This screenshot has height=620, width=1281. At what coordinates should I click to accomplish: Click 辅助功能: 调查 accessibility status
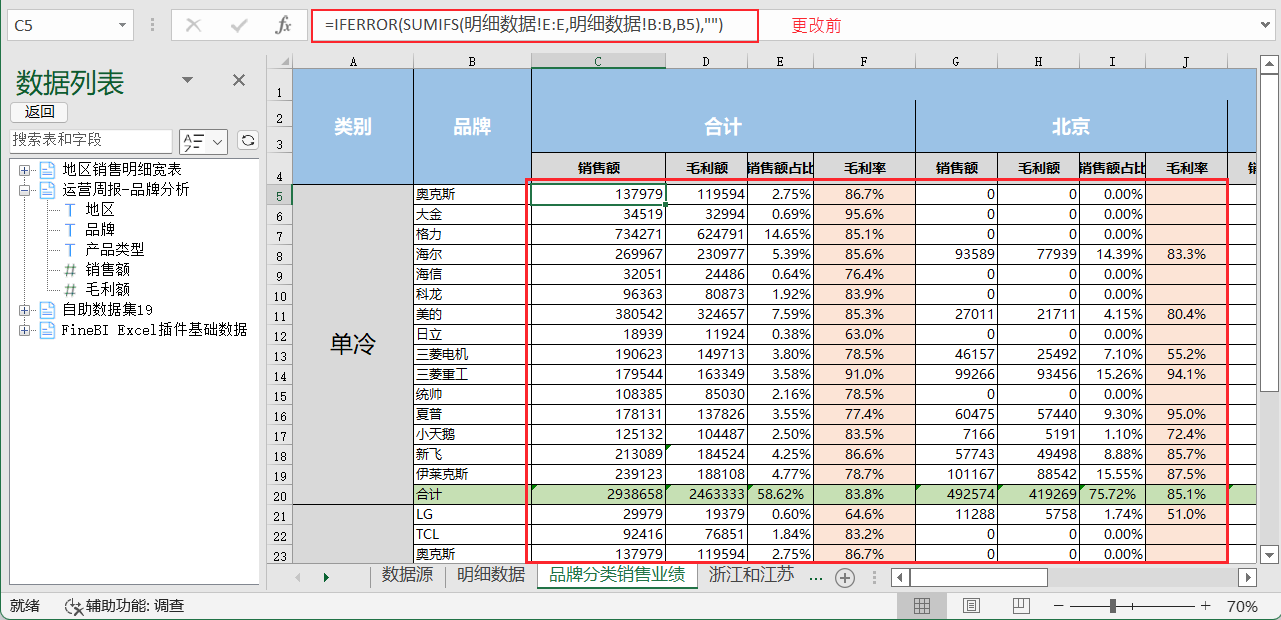coord(124,606)
